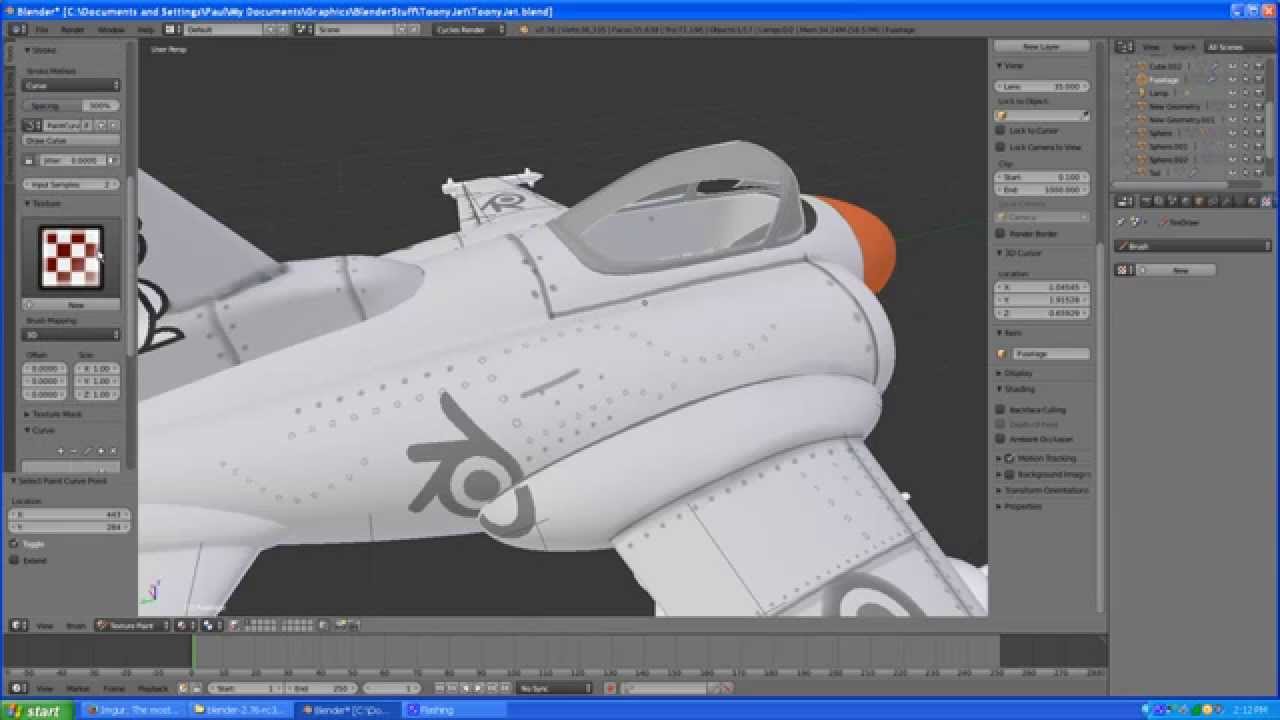1280x720 pixels.
Task: Open the Texture Paint mode dropdown
Action: 132,625
